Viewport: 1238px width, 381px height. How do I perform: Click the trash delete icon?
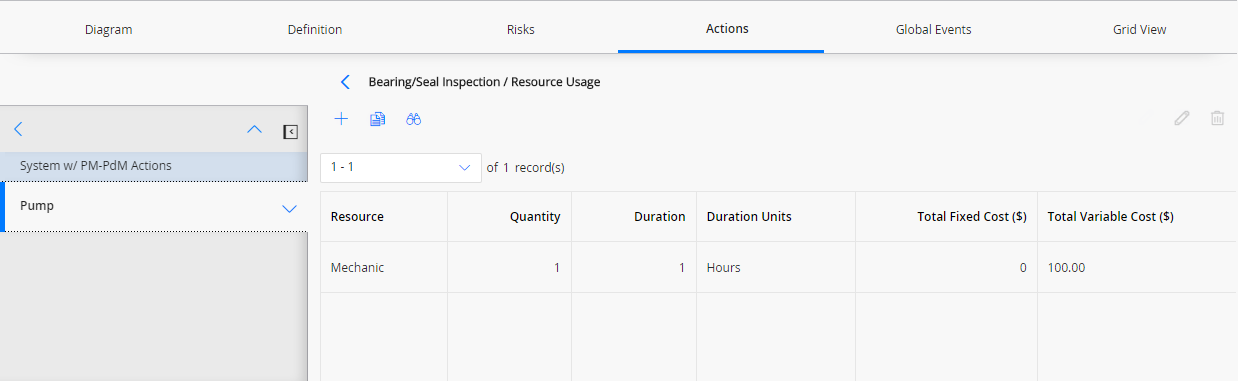click(x=1217, y=118)
